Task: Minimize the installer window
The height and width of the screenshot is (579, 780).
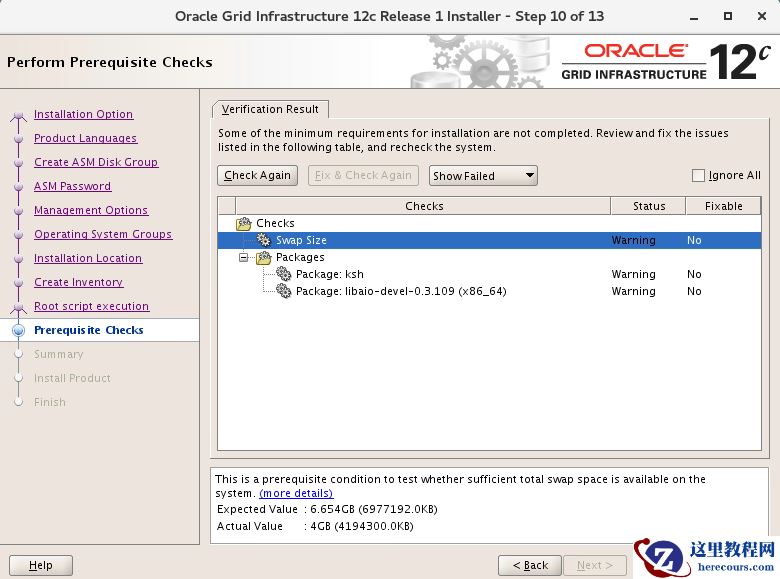Action: click(694, 17)
